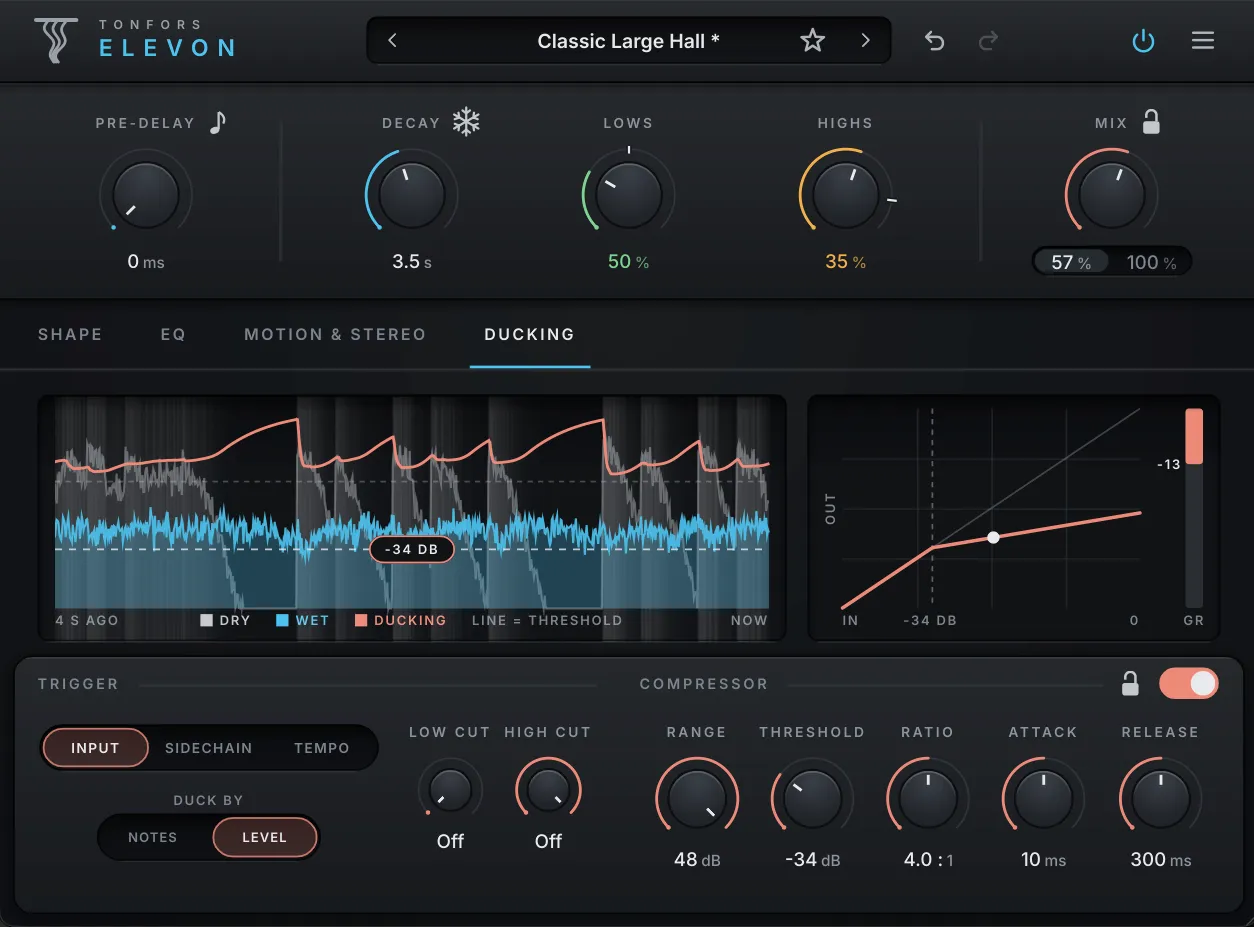Toggle the Mix lock icon
The width and height of the screenshot is (1254, 927).
(1151, 122)
